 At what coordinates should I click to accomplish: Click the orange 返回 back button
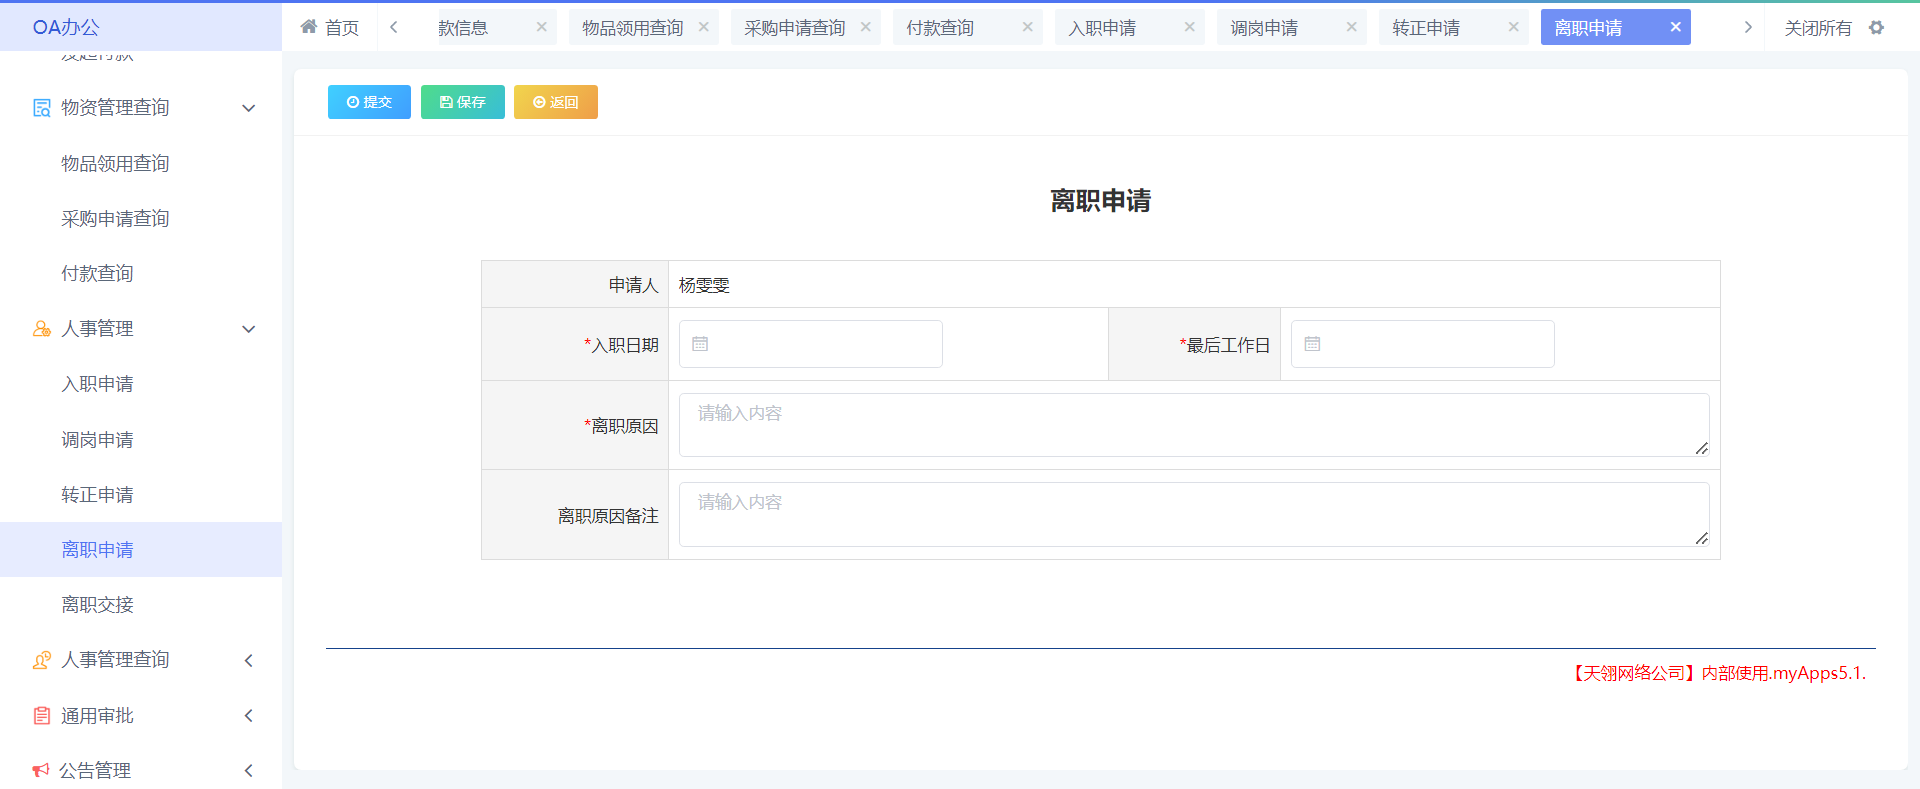click(555, 102)
